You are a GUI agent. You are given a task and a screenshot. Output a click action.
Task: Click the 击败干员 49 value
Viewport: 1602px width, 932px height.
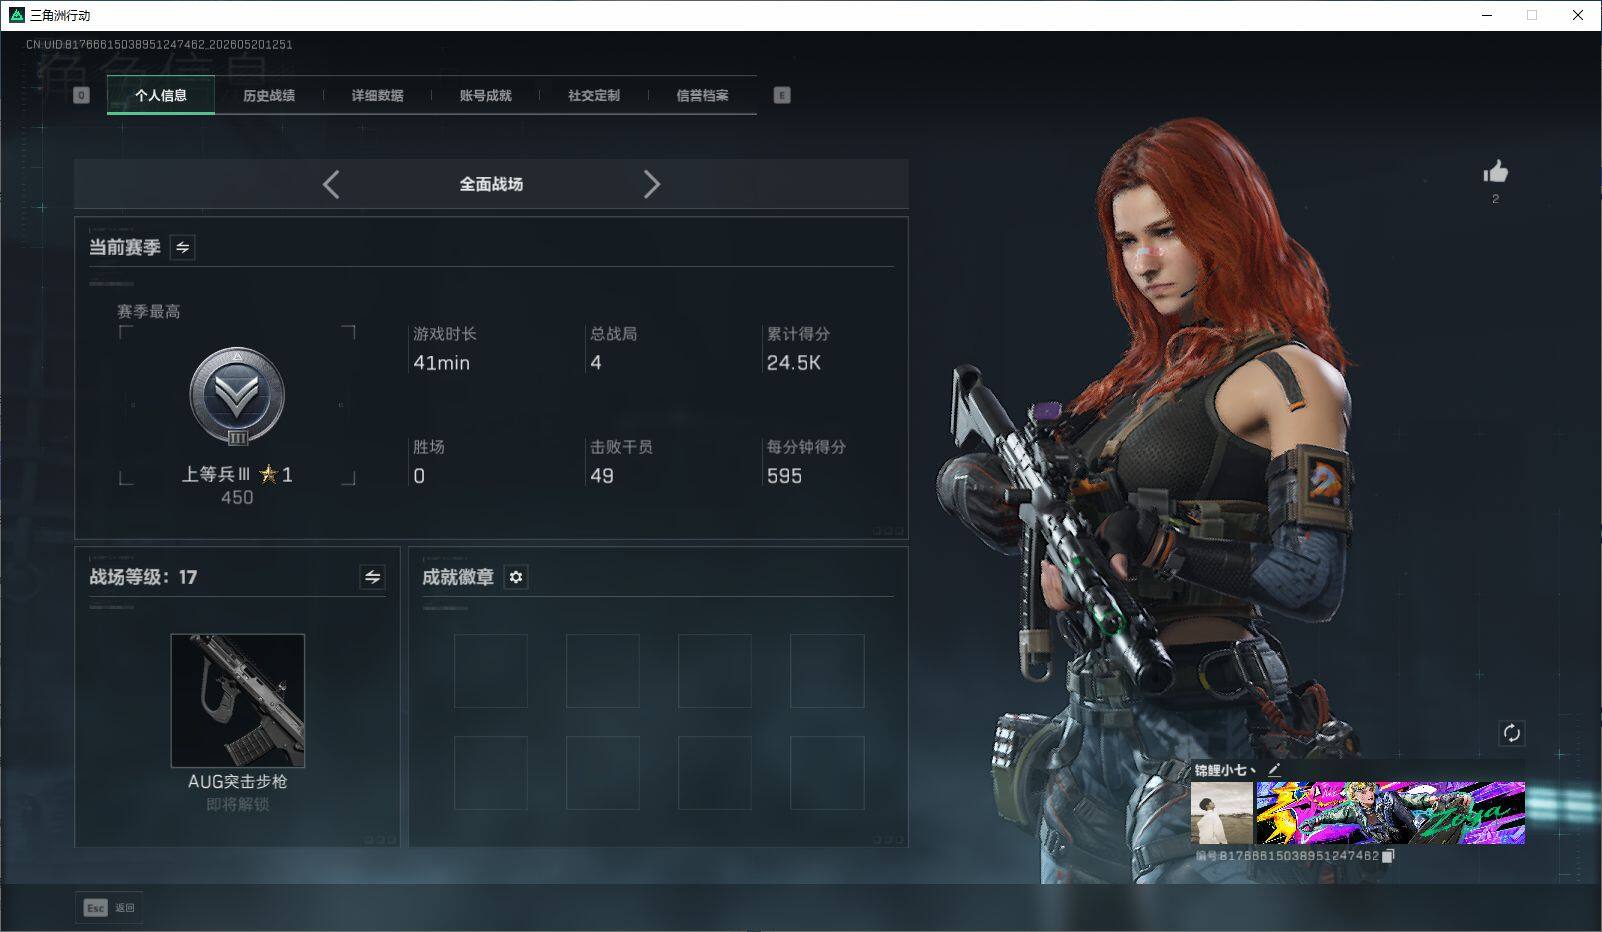(602, 476)
